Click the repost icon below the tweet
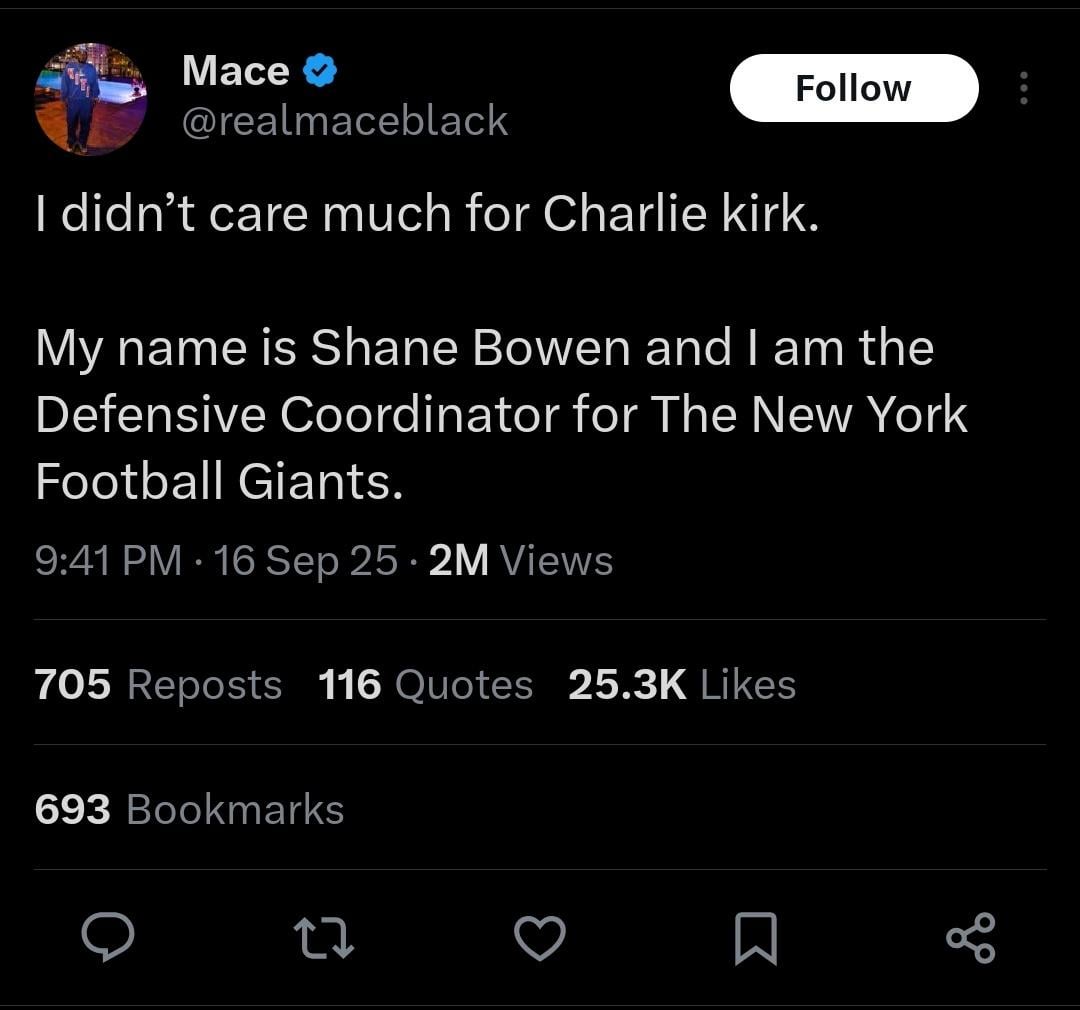Viewport: 1080px width, 1010px height. [x=324, y=937]
